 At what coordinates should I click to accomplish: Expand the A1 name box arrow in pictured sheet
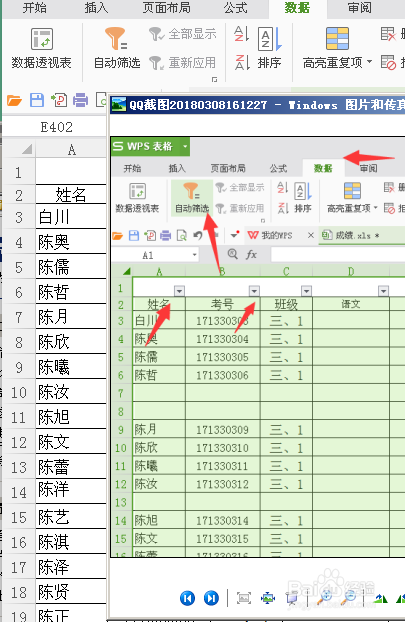point(195,255)
